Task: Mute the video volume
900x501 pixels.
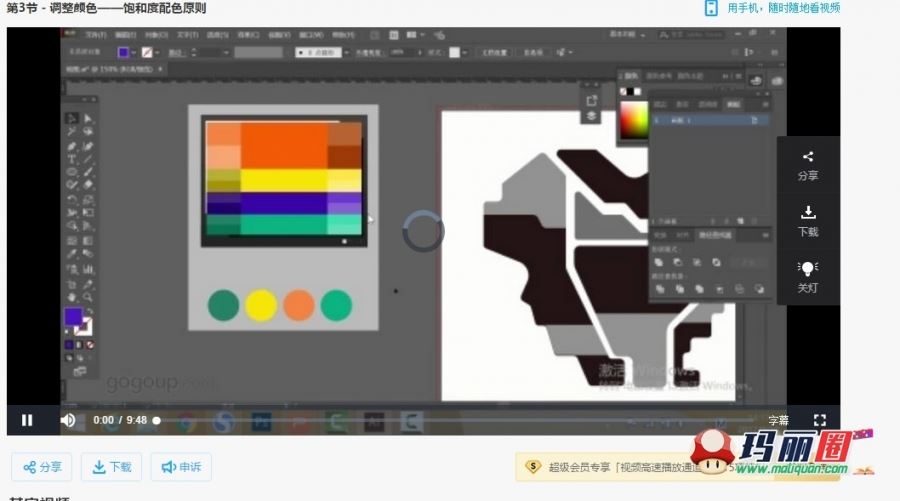Action: pyautogui.click(x=68, y=420)
